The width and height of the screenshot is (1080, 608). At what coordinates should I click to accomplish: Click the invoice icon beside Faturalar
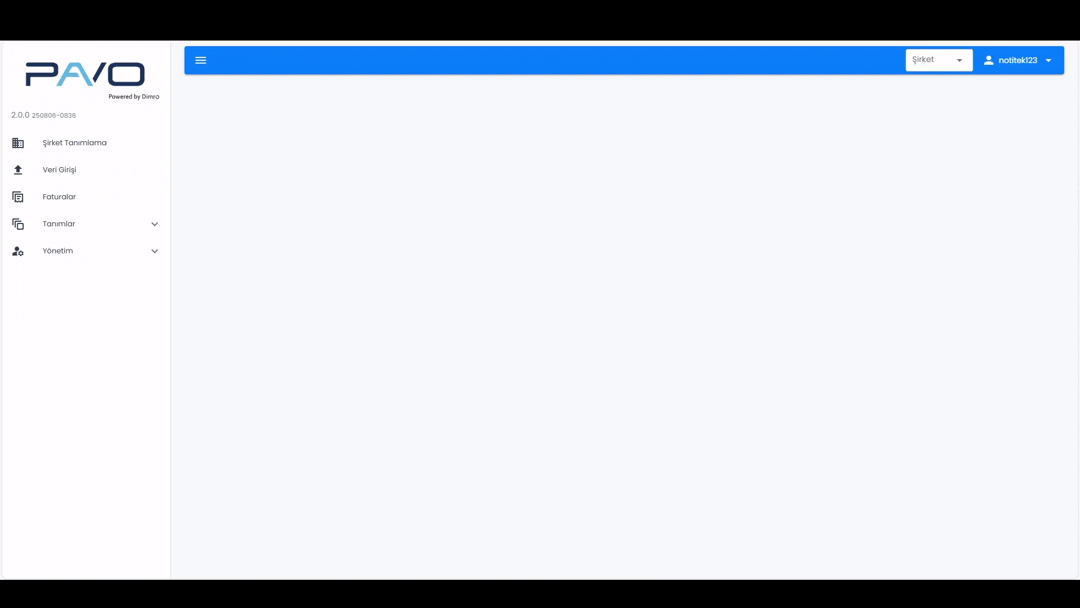[18, 197]
